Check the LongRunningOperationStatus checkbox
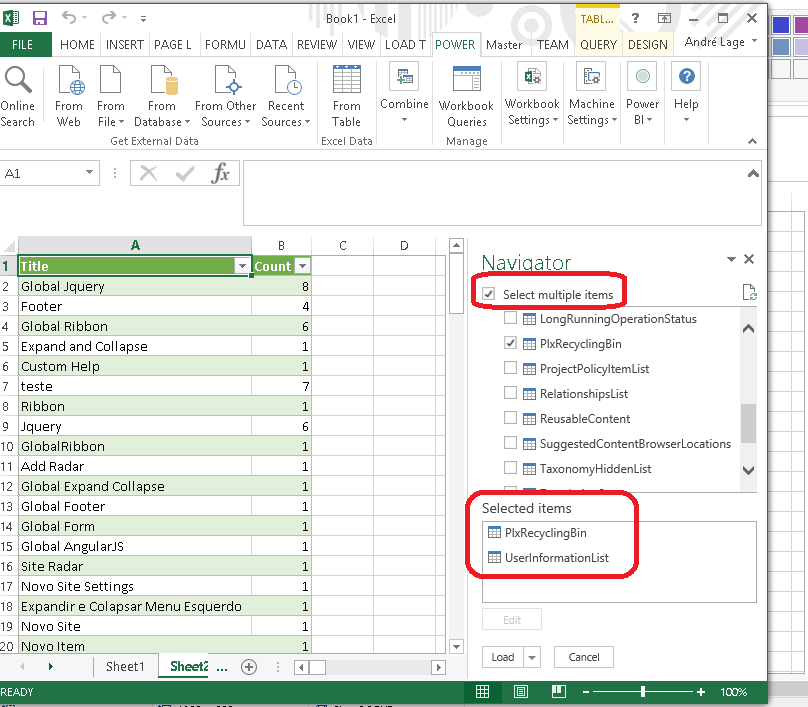808x707 pixels. pyautogui.click(x=510, y=318)
